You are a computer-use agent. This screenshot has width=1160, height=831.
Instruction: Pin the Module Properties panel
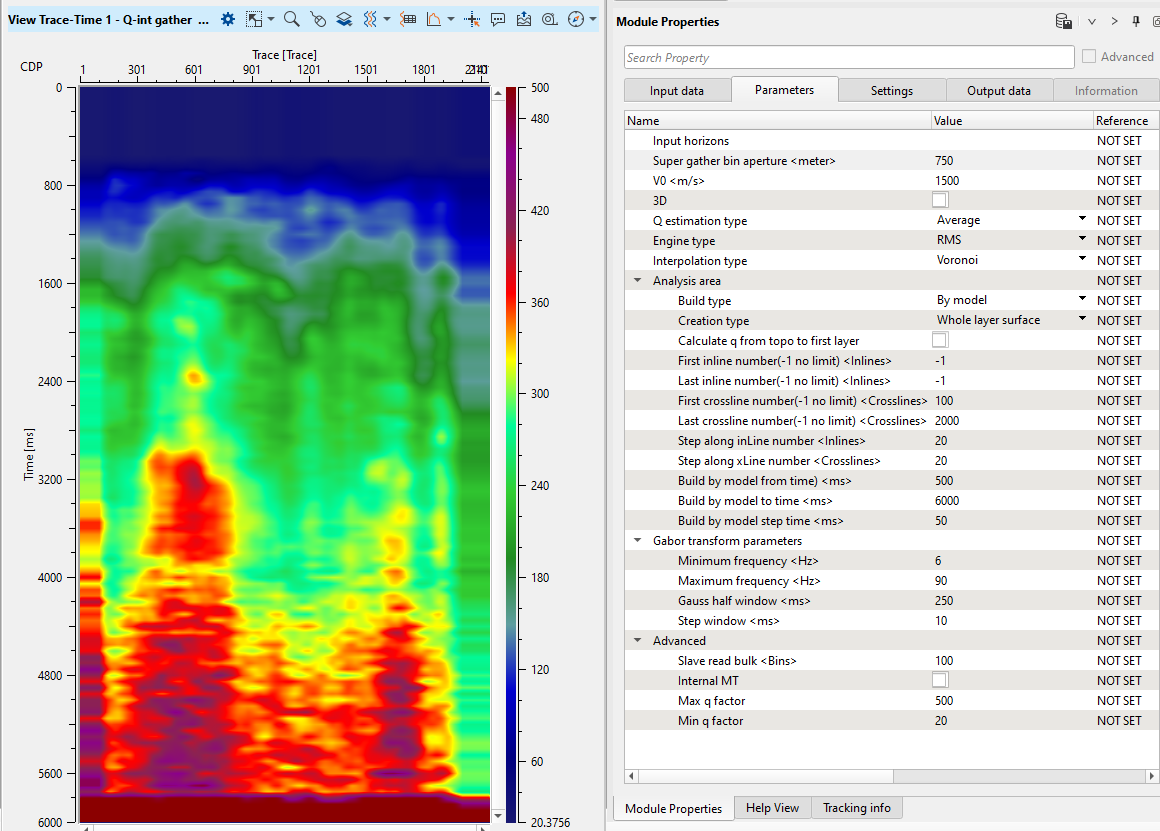click(x=1136, y=21)
